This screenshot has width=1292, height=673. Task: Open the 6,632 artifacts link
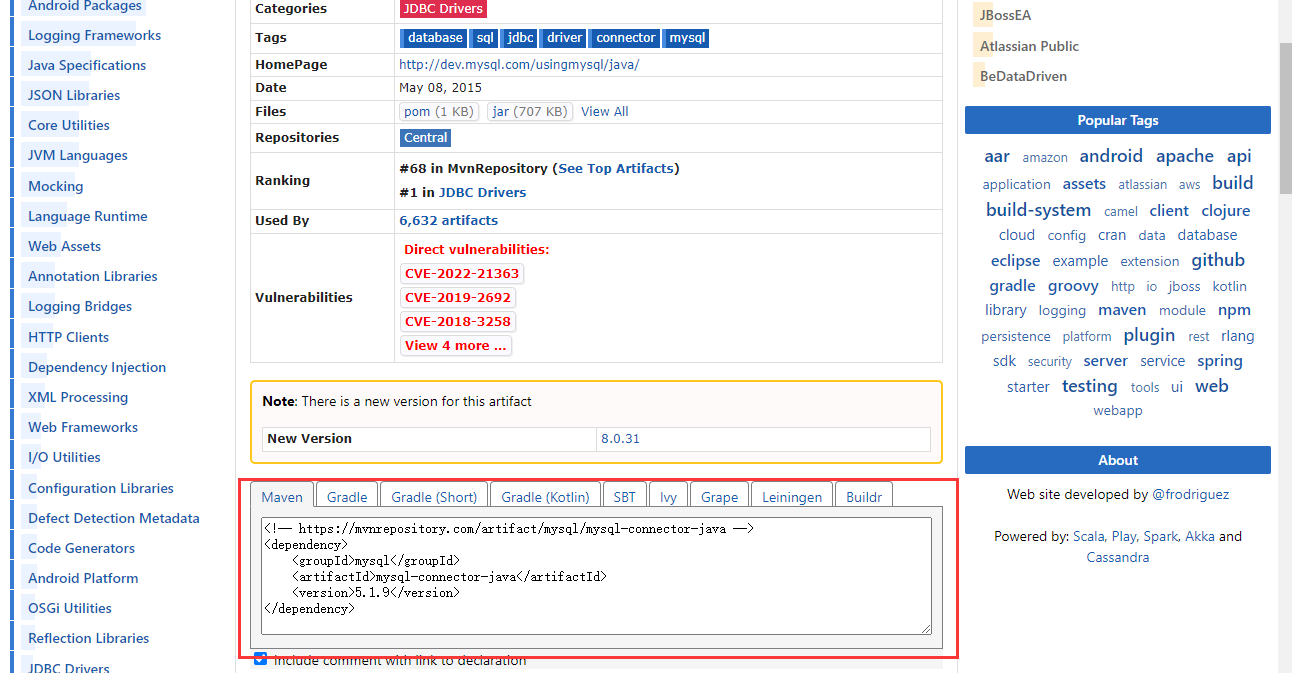(448, 220)
